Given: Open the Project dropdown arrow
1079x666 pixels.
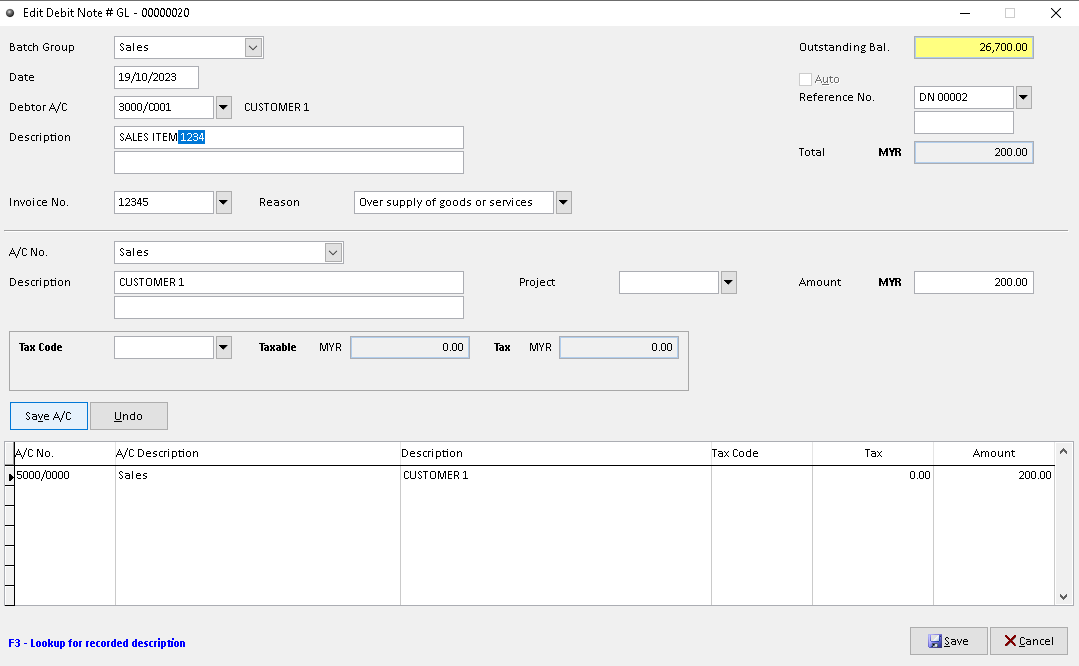Looking at the screenshot, I should (729, 282).
